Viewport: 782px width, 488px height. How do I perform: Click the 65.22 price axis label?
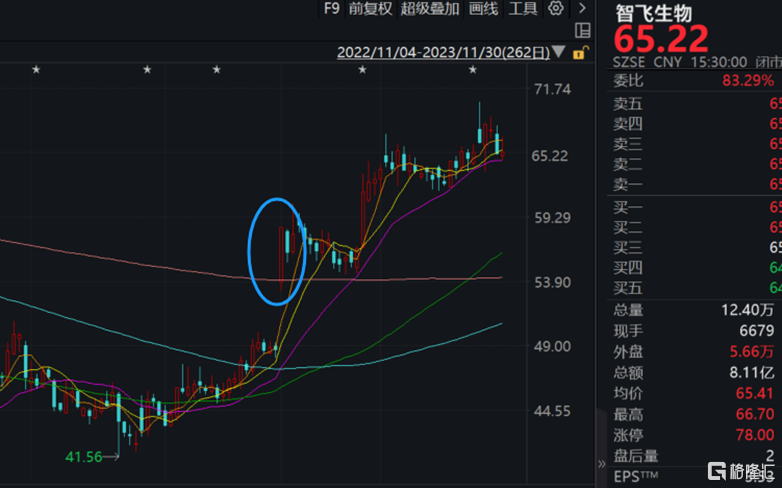[x=550, y=156]
